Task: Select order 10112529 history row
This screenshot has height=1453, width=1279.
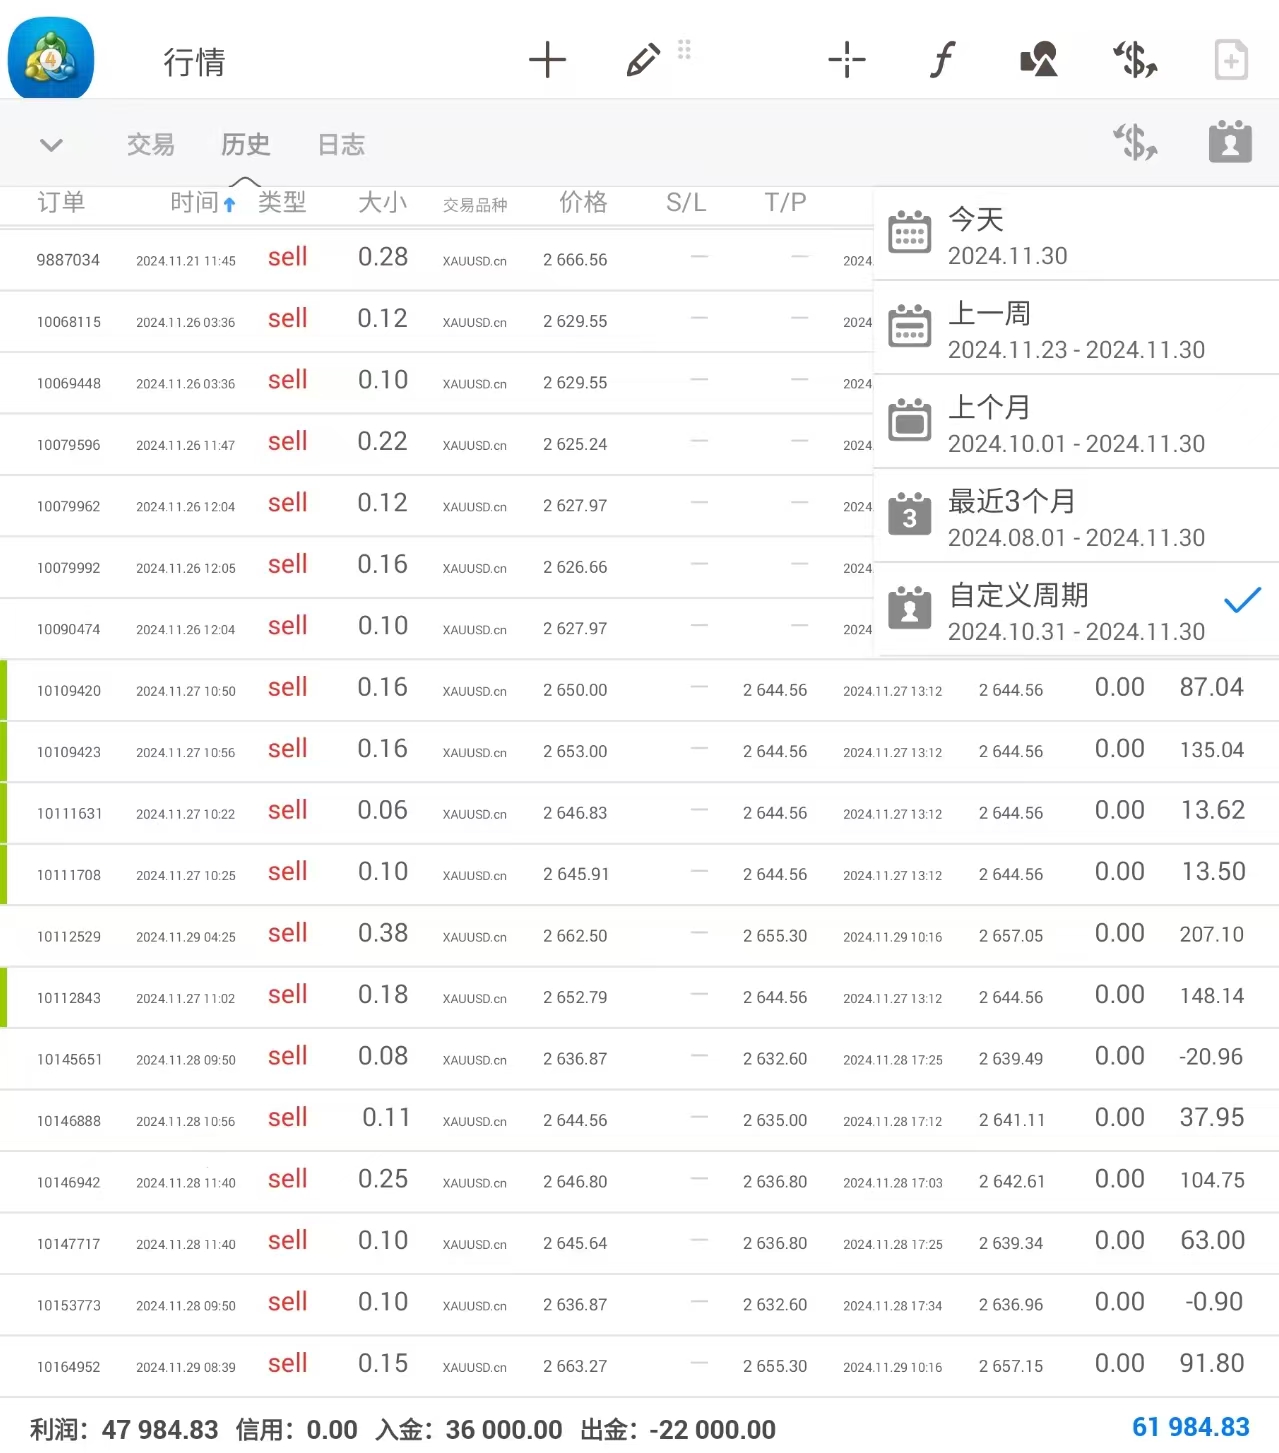Action: [x=640, y=936]
